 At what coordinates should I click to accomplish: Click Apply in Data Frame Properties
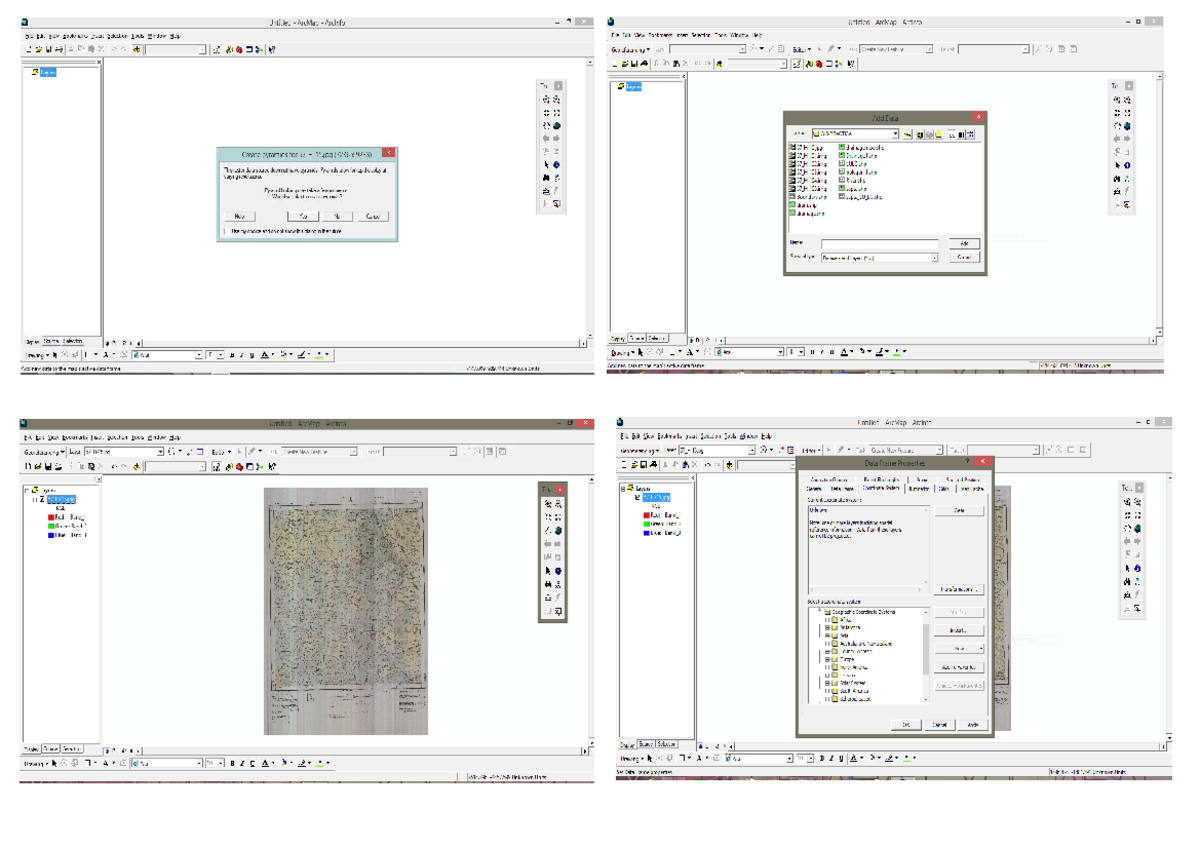click(973, 723)
